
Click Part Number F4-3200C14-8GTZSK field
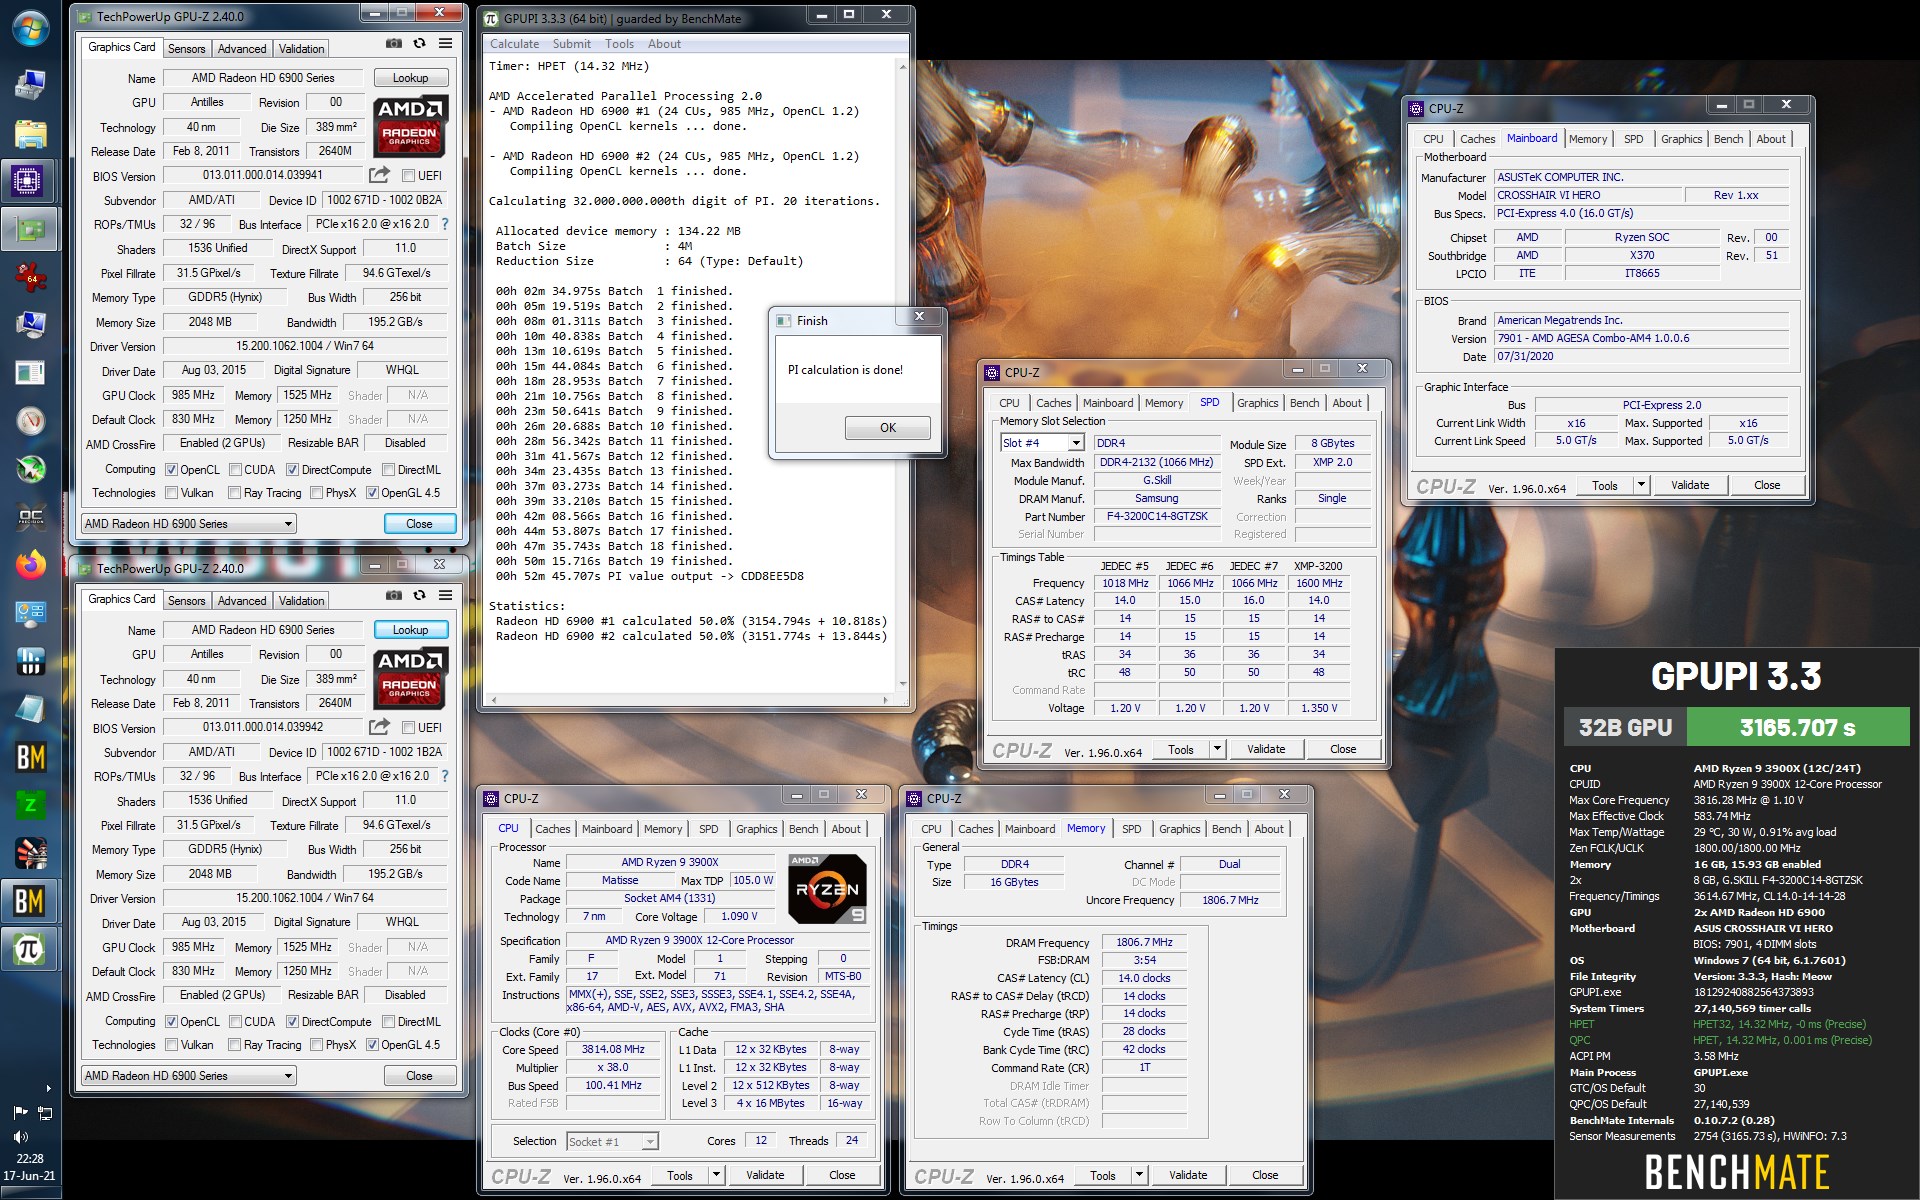pos(1157,517)
